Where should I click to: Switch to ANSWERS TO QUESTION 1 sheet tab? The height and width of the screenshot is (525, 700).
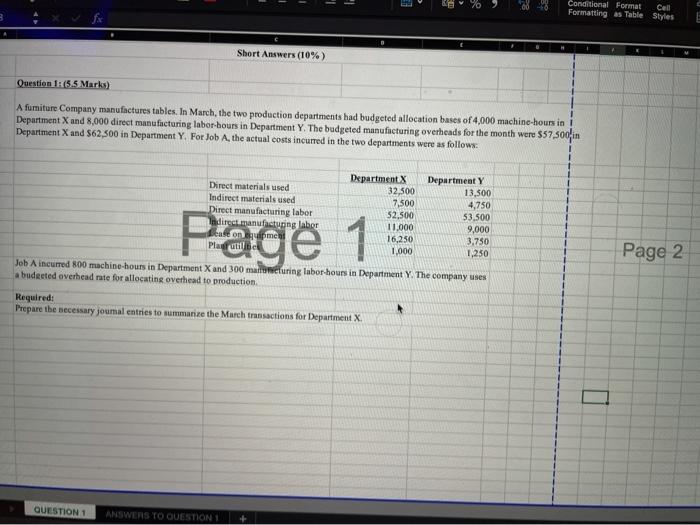click(x=162, y=516)
